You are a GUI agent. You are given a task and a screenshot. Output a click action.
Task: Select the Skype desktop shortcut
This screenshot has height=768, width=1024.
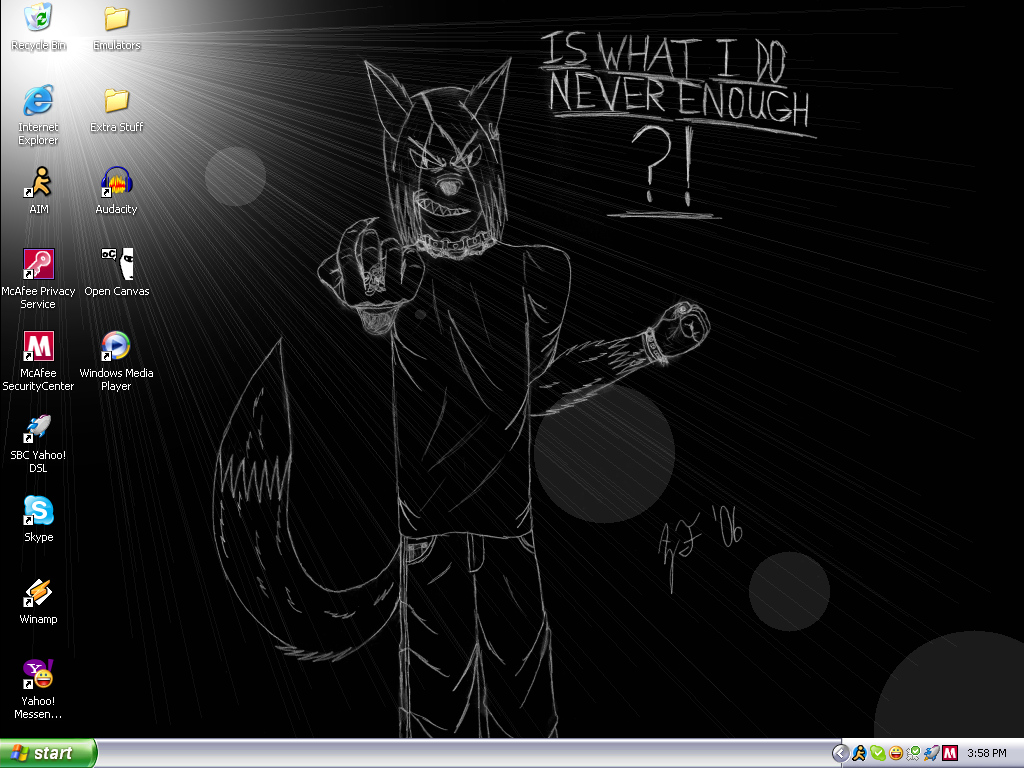tap(39, 520)
